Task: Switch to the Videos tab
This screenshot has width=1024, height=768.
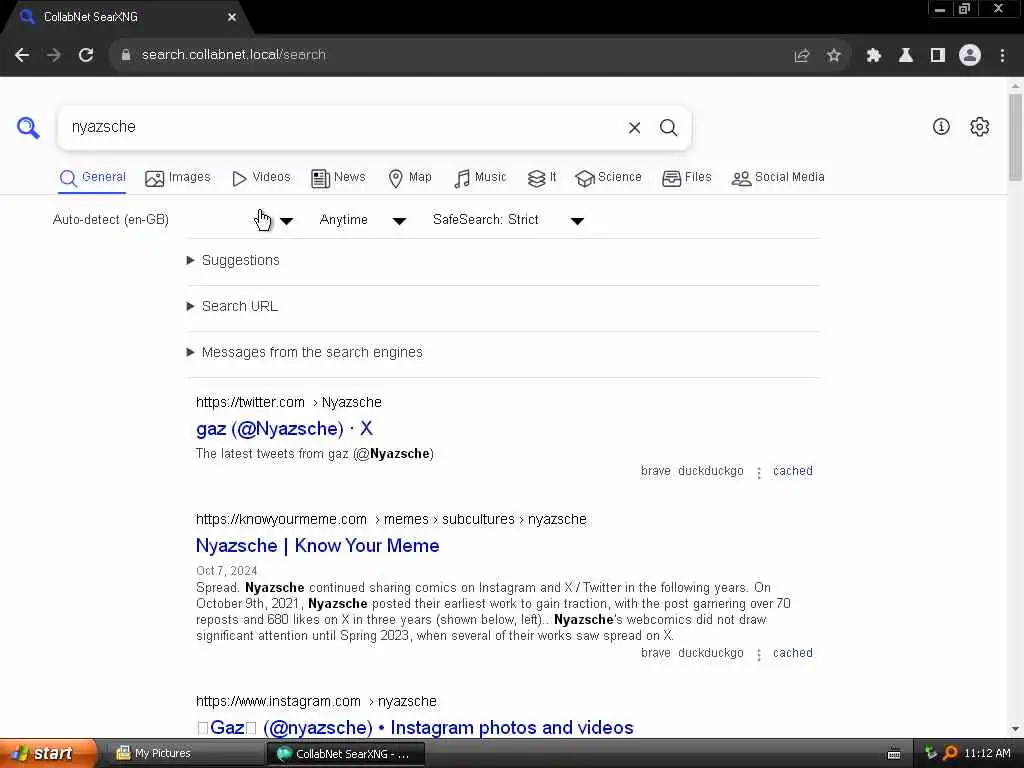Action: (x=261, y=178)
